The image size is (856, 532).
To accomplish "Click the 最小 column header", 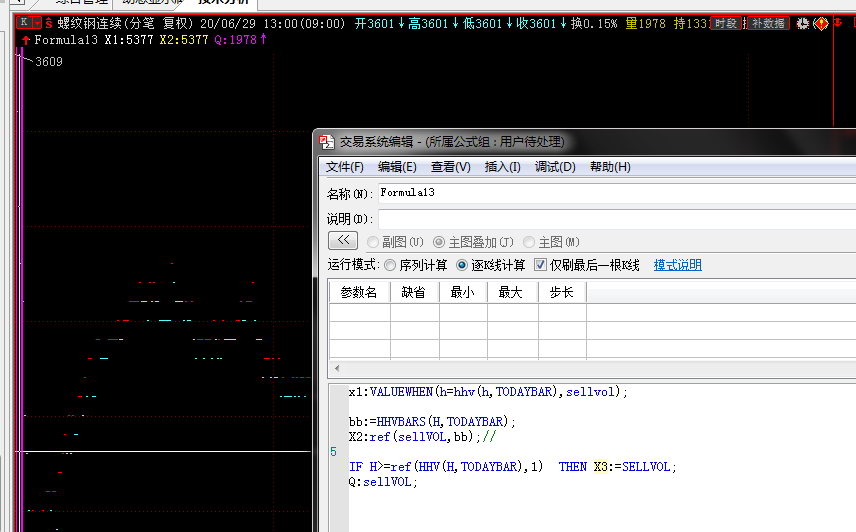I will [x=463, y=292].
